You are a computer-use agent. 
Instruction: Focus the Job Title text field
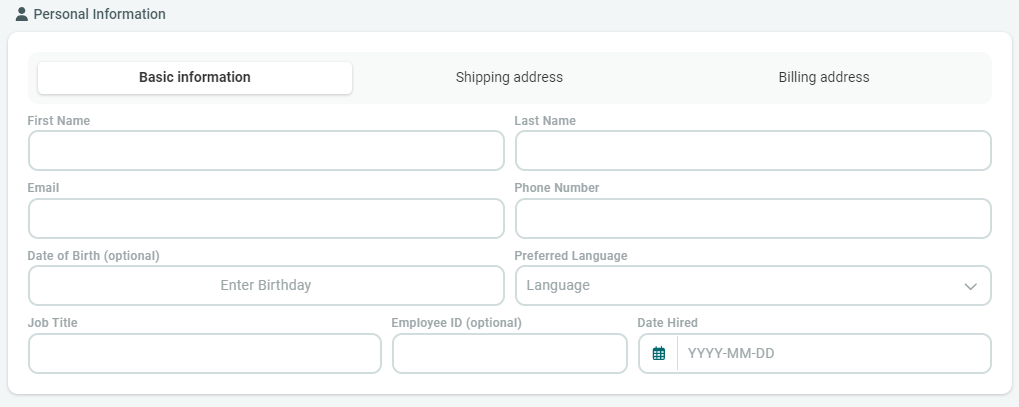(x=205, y=354)
